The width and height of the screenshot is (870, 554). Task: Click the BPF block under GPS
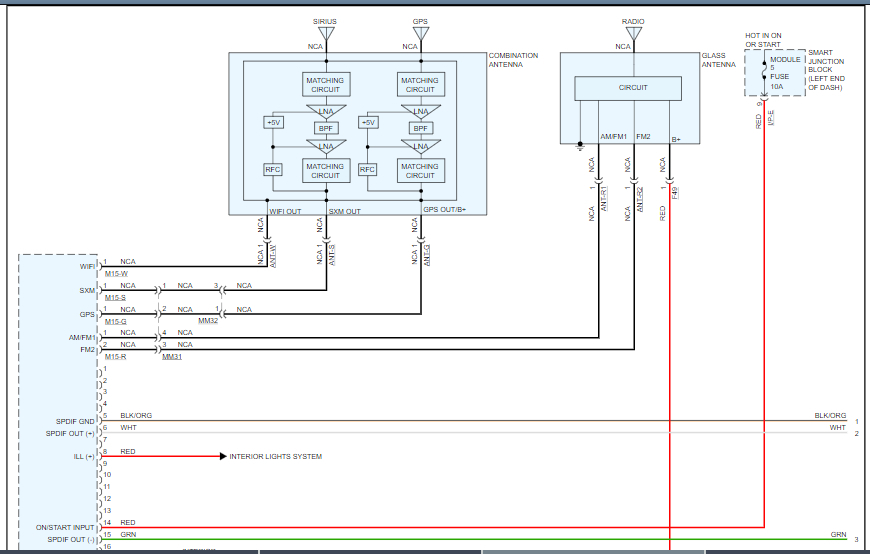click(421, 128)
